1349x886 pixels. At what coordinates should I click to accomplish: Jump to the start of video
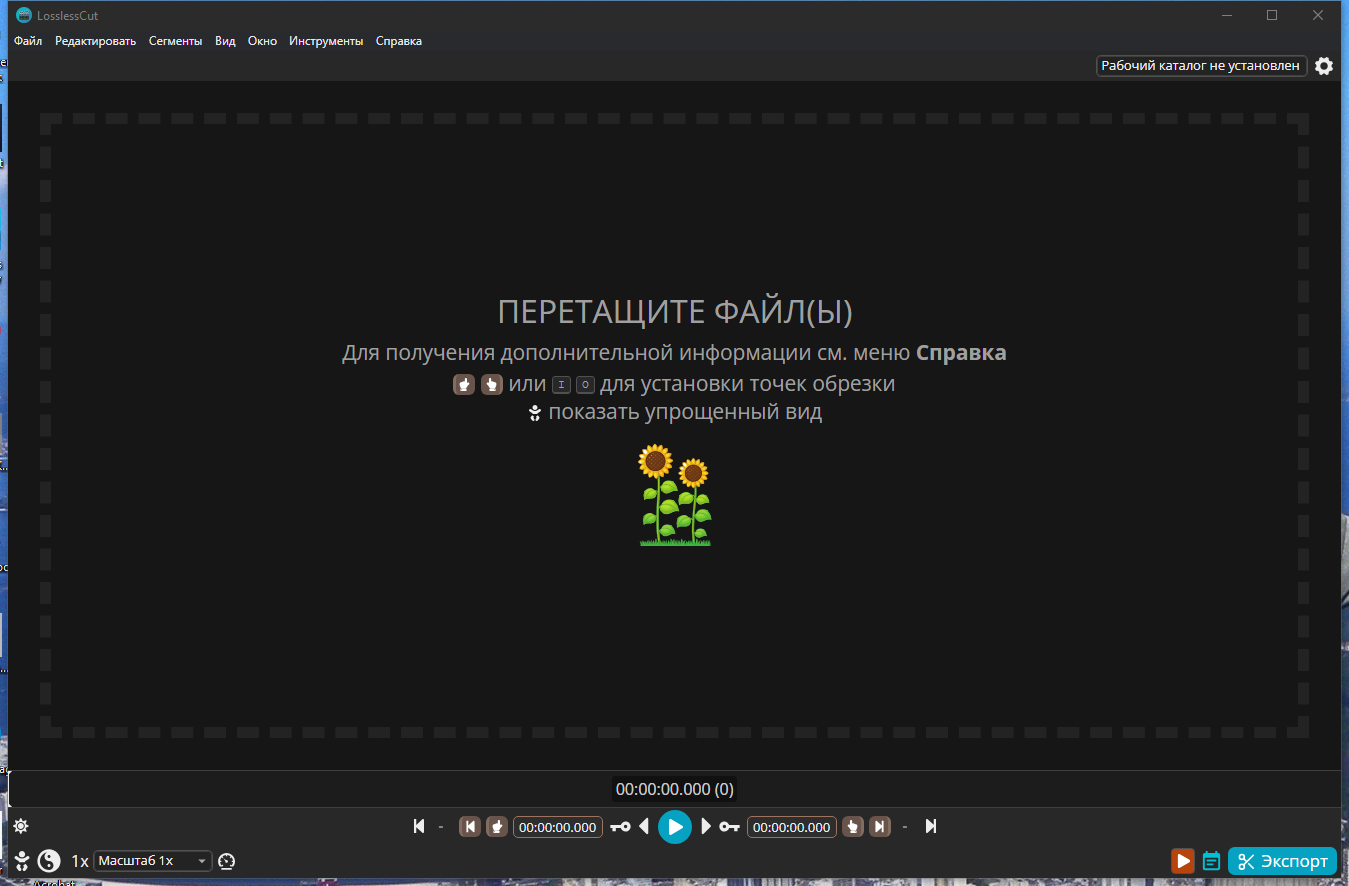pos(419,827)
